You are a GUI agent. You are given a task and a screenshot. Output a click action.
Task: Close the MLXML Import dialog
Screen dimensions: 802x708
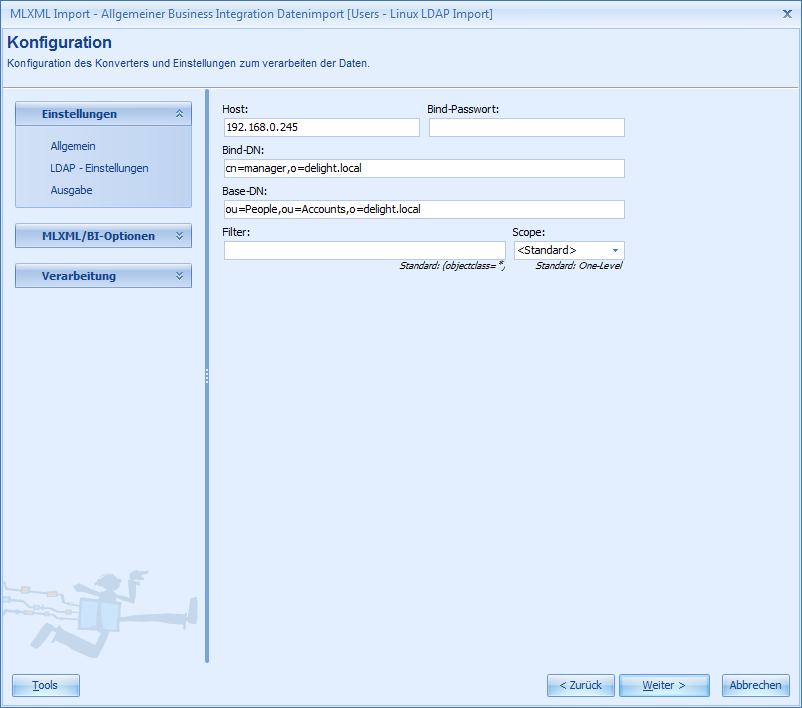[x=788, y=14]
